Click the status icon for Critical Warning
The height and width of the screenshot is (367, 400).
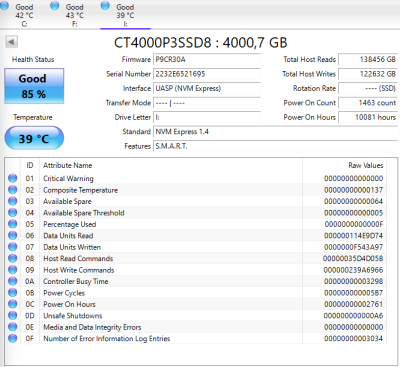click(13, 178)
